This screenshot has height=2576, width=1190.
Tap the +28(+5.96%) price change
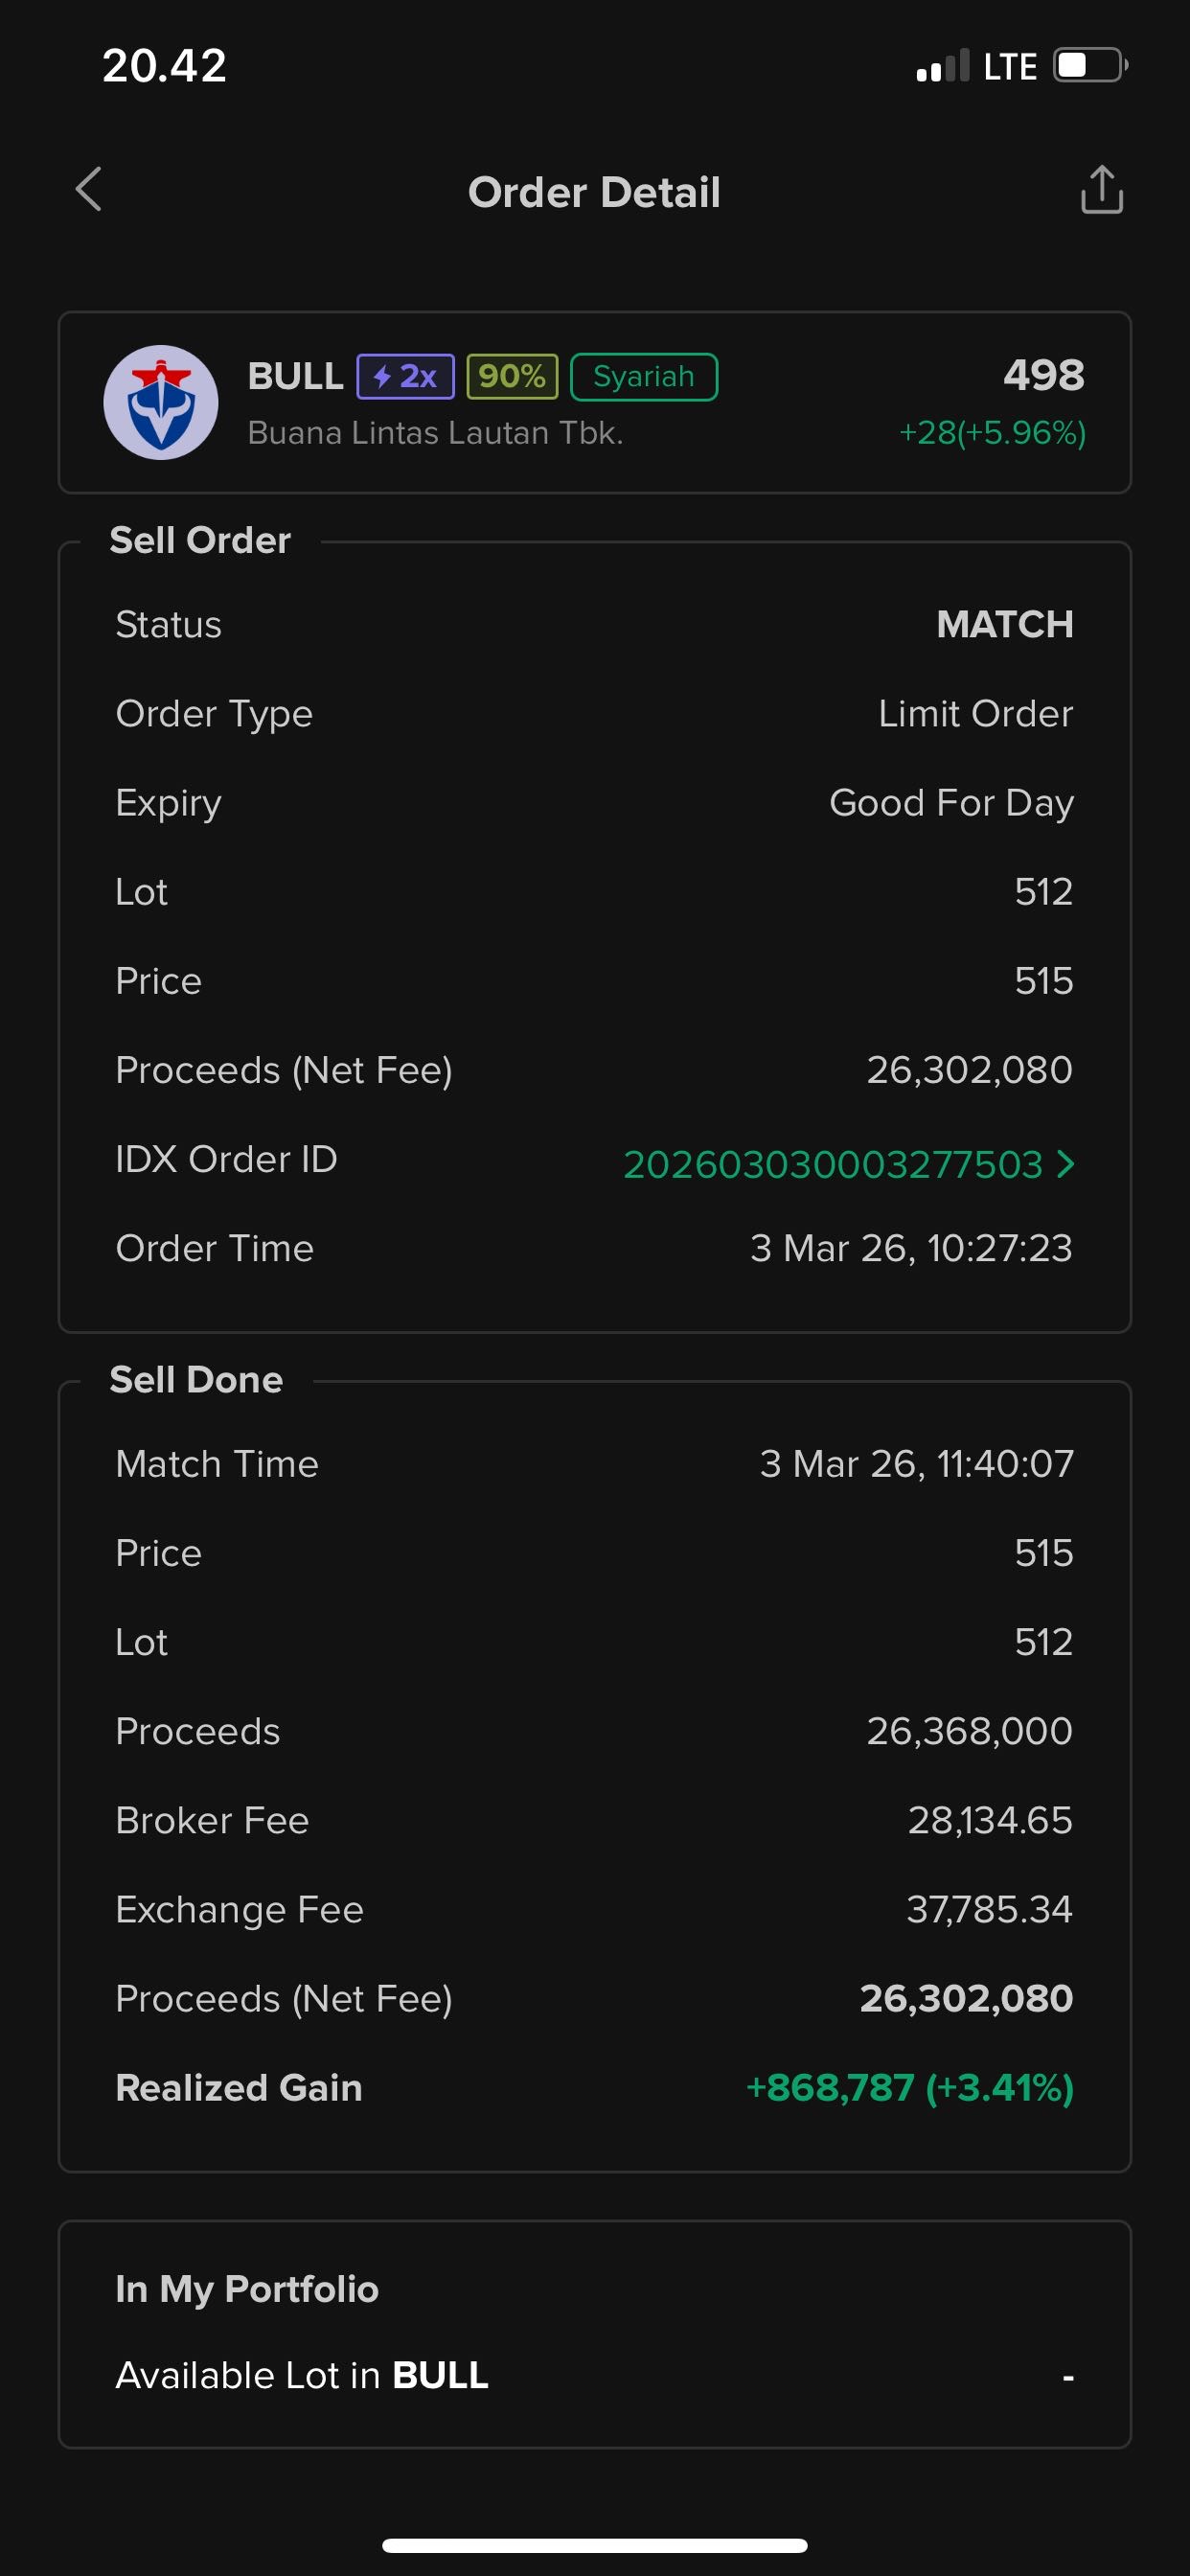tap(992, 433)
